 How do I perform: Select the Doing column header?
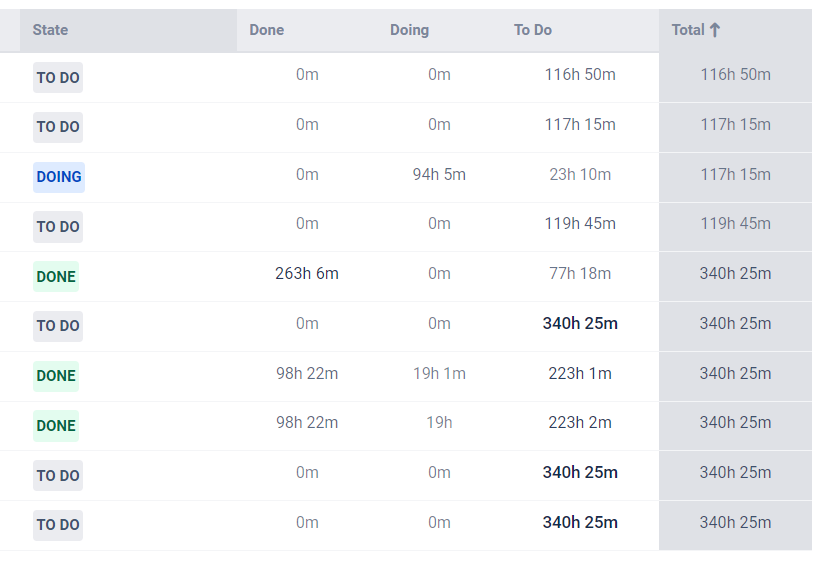click(409, 30)
